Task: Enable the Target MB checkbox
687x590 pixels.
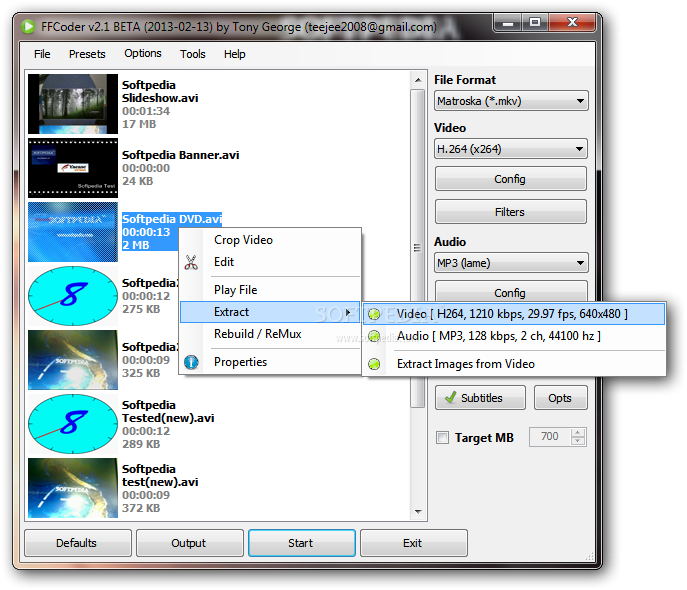Action: (x=442, y=437)
